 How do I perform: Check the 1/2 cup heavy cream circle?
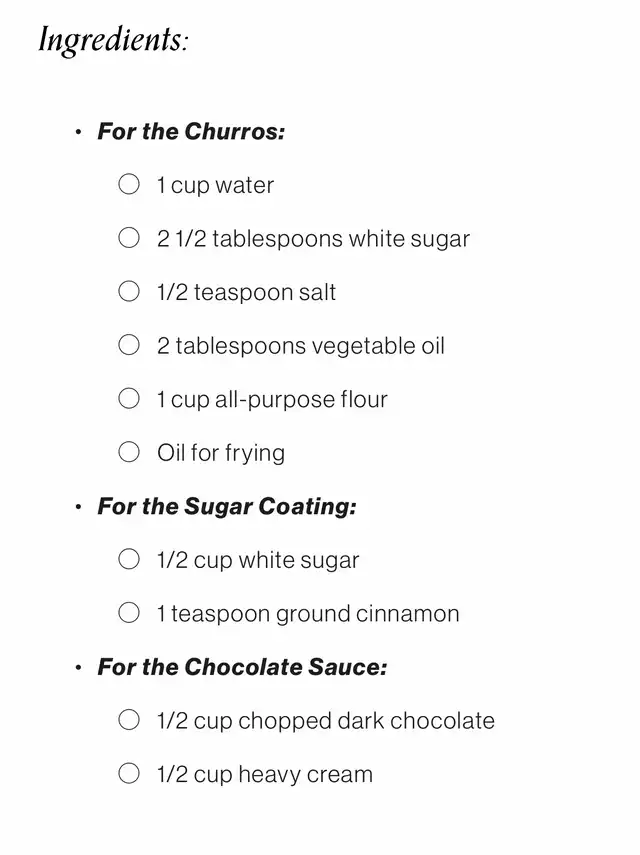tap(129, 773)
